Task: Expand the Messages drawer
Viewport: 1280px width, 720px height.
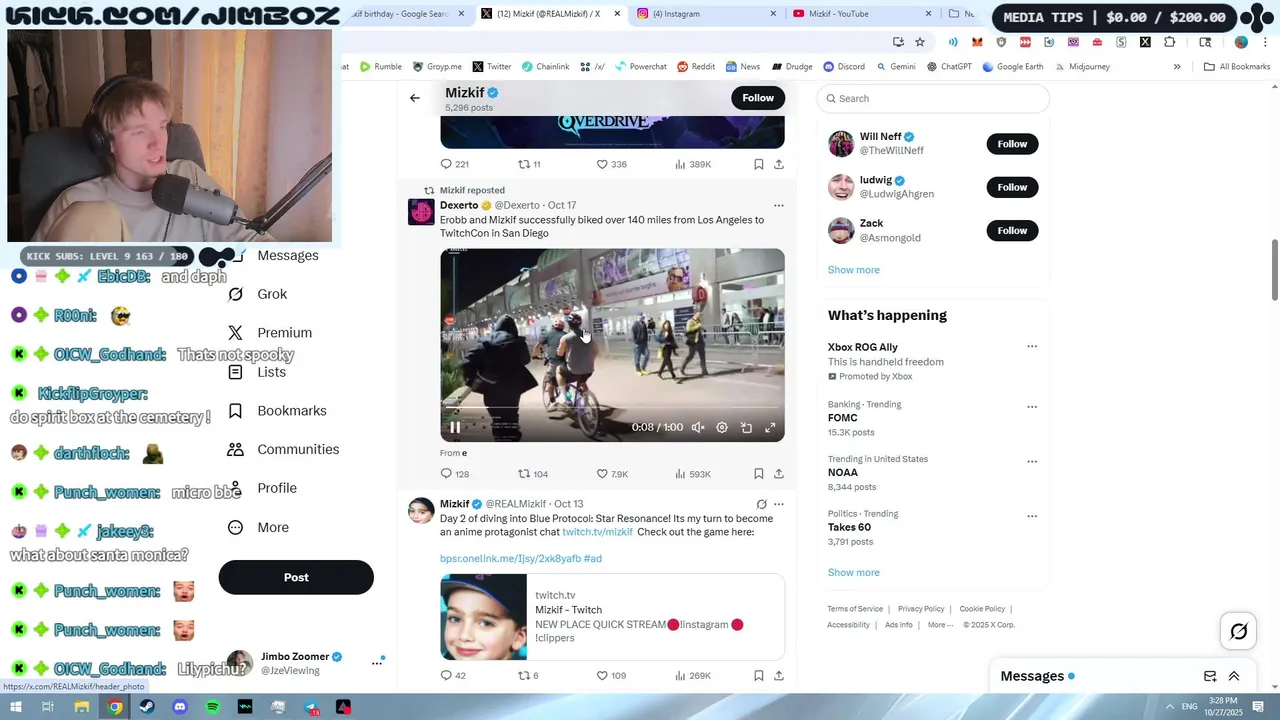Action: point(1234,676)
